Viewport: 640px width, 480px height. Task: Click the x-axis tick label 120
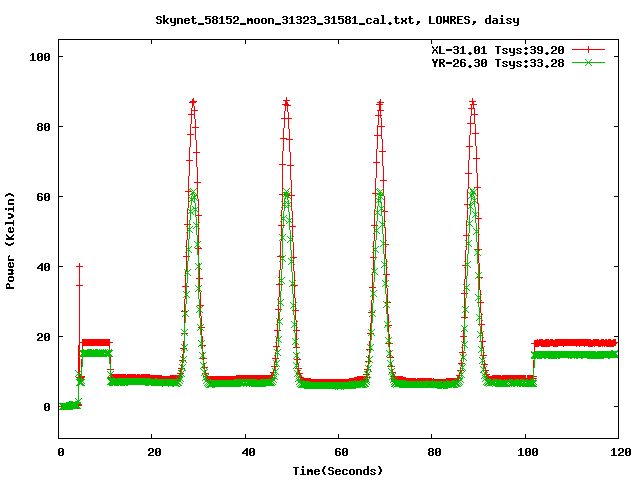(x=621, y=452)
